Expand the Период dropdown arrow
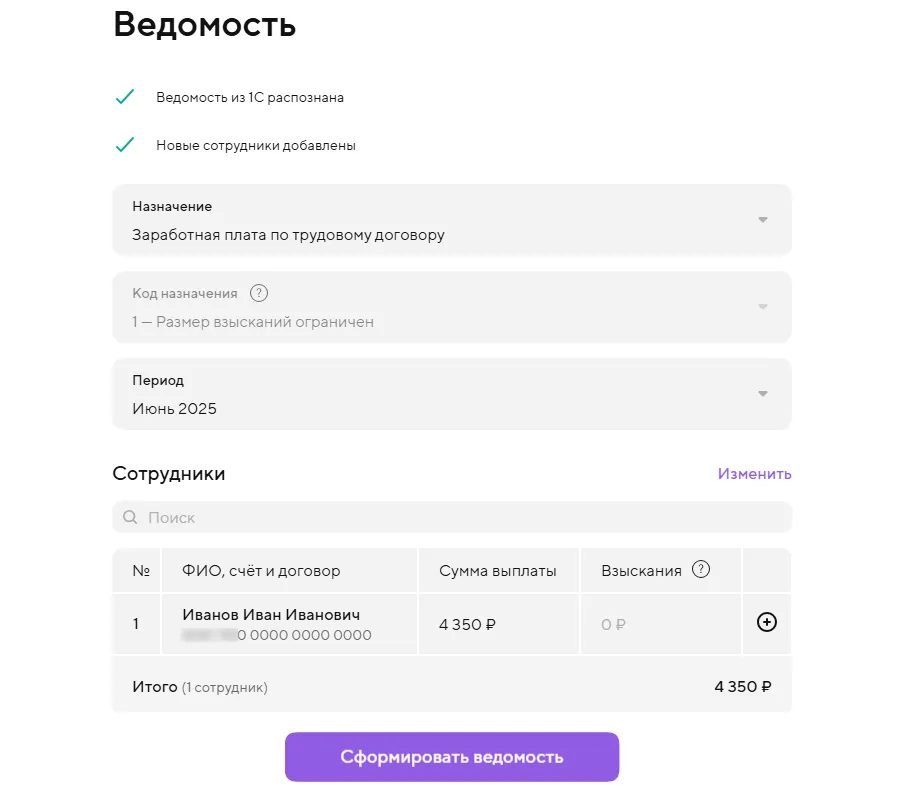The image size is (917, 802). click(x=762, y=394)
